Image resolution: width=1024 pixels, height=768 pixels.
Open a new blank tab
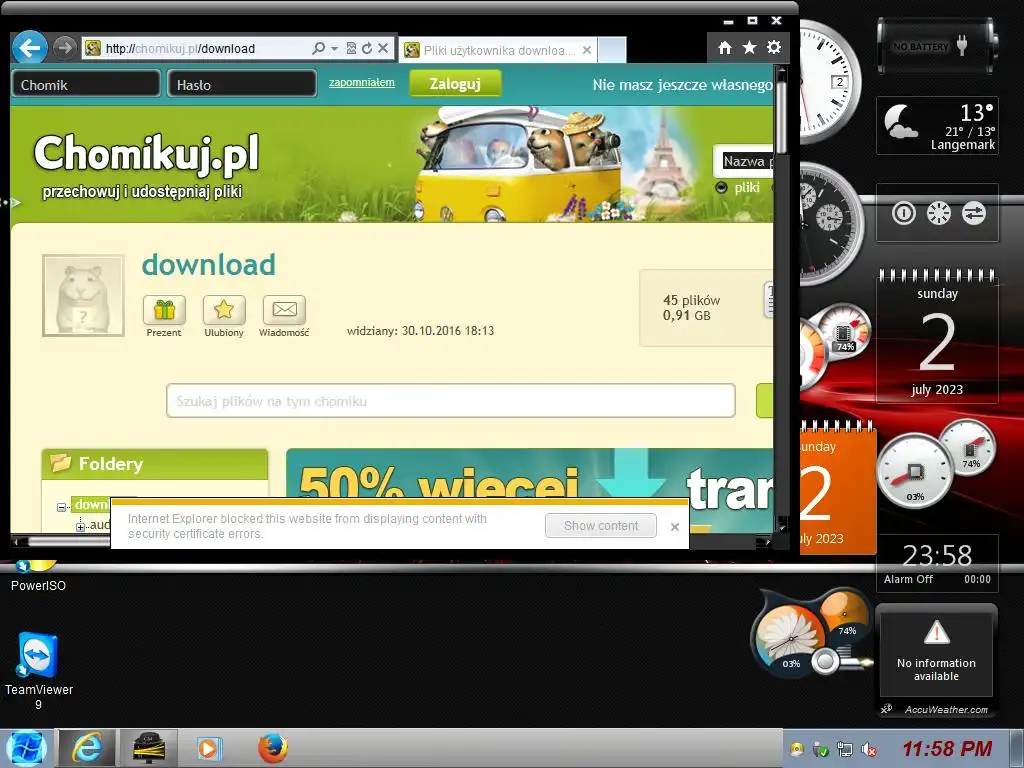[612, 50]
